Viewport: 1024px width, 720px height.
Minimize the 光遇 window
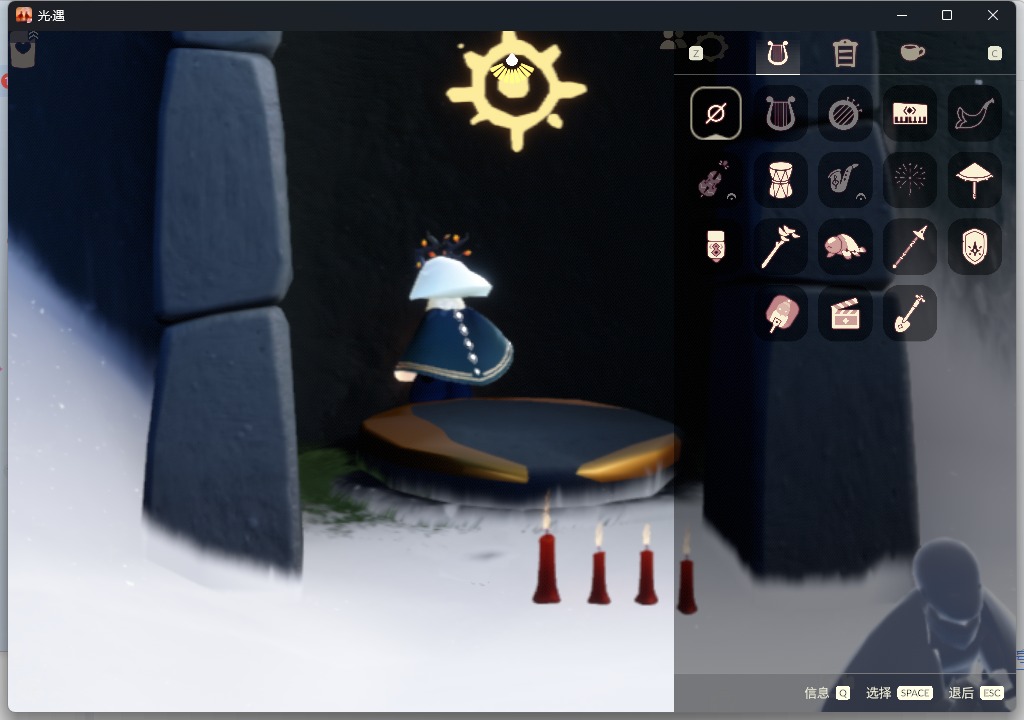pyautogui.click(x=902, y=15)
